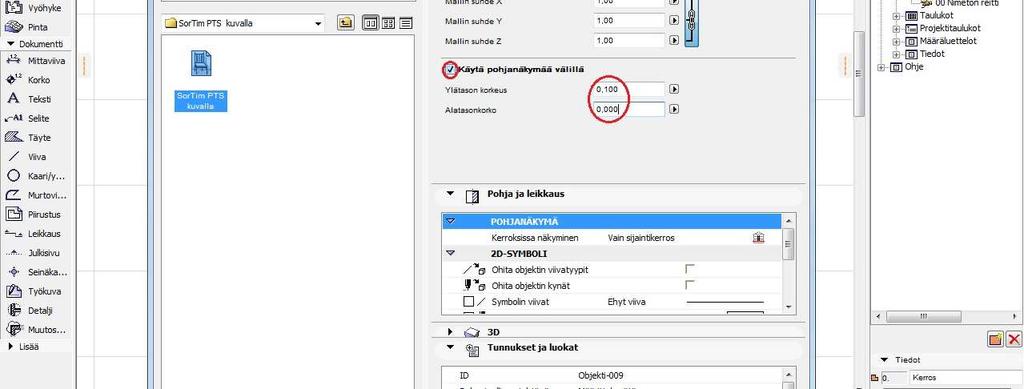Select the Seinäkaavio interior elevation tool

(35, 272)
